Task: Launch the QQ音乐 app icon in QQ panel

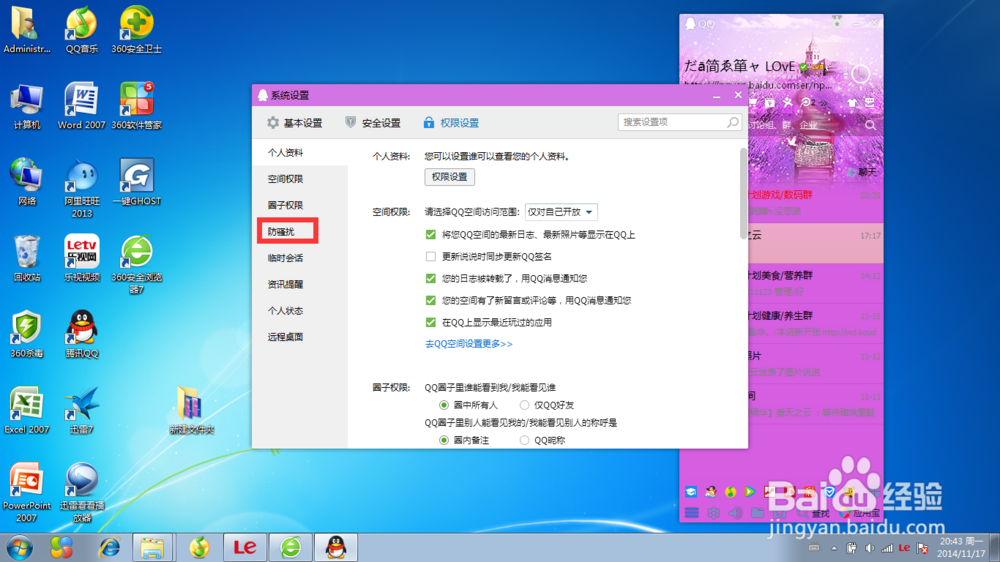Action: pos(731,492)
